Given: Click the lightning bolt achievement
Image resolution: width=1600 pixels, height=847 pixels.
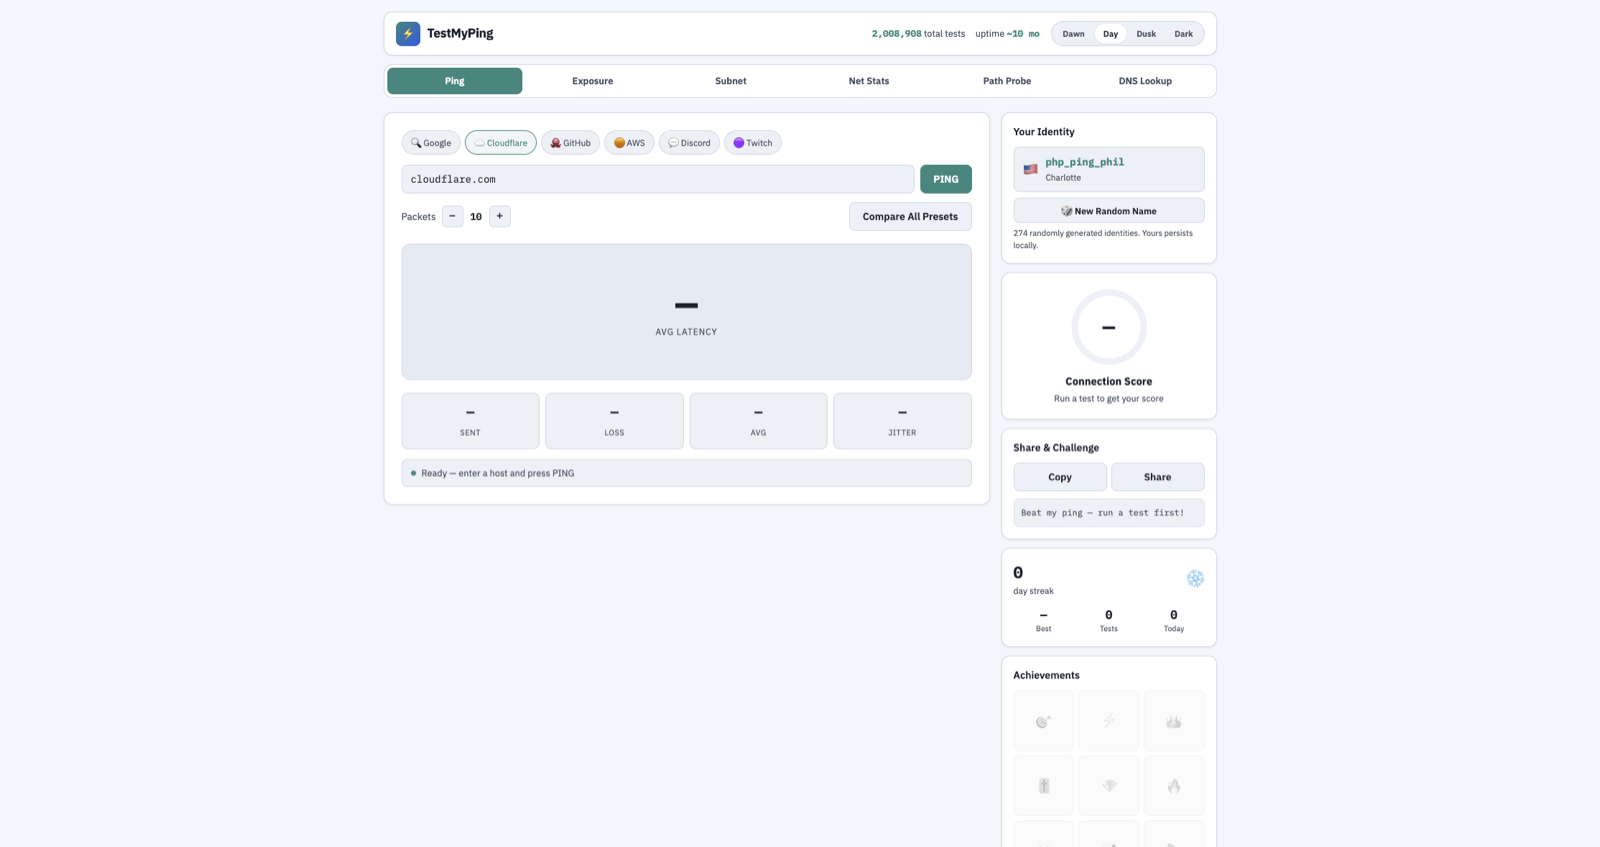Looking at the screenshot, I should click(x=1109, y=721).
